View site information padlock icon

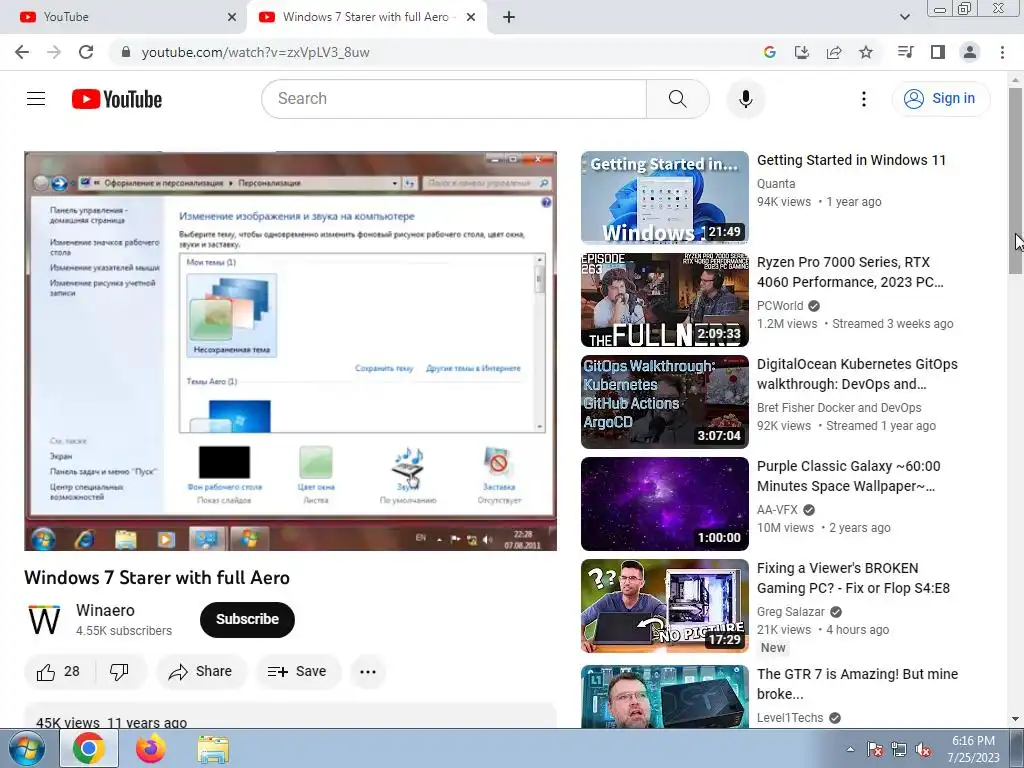point(126,52)
